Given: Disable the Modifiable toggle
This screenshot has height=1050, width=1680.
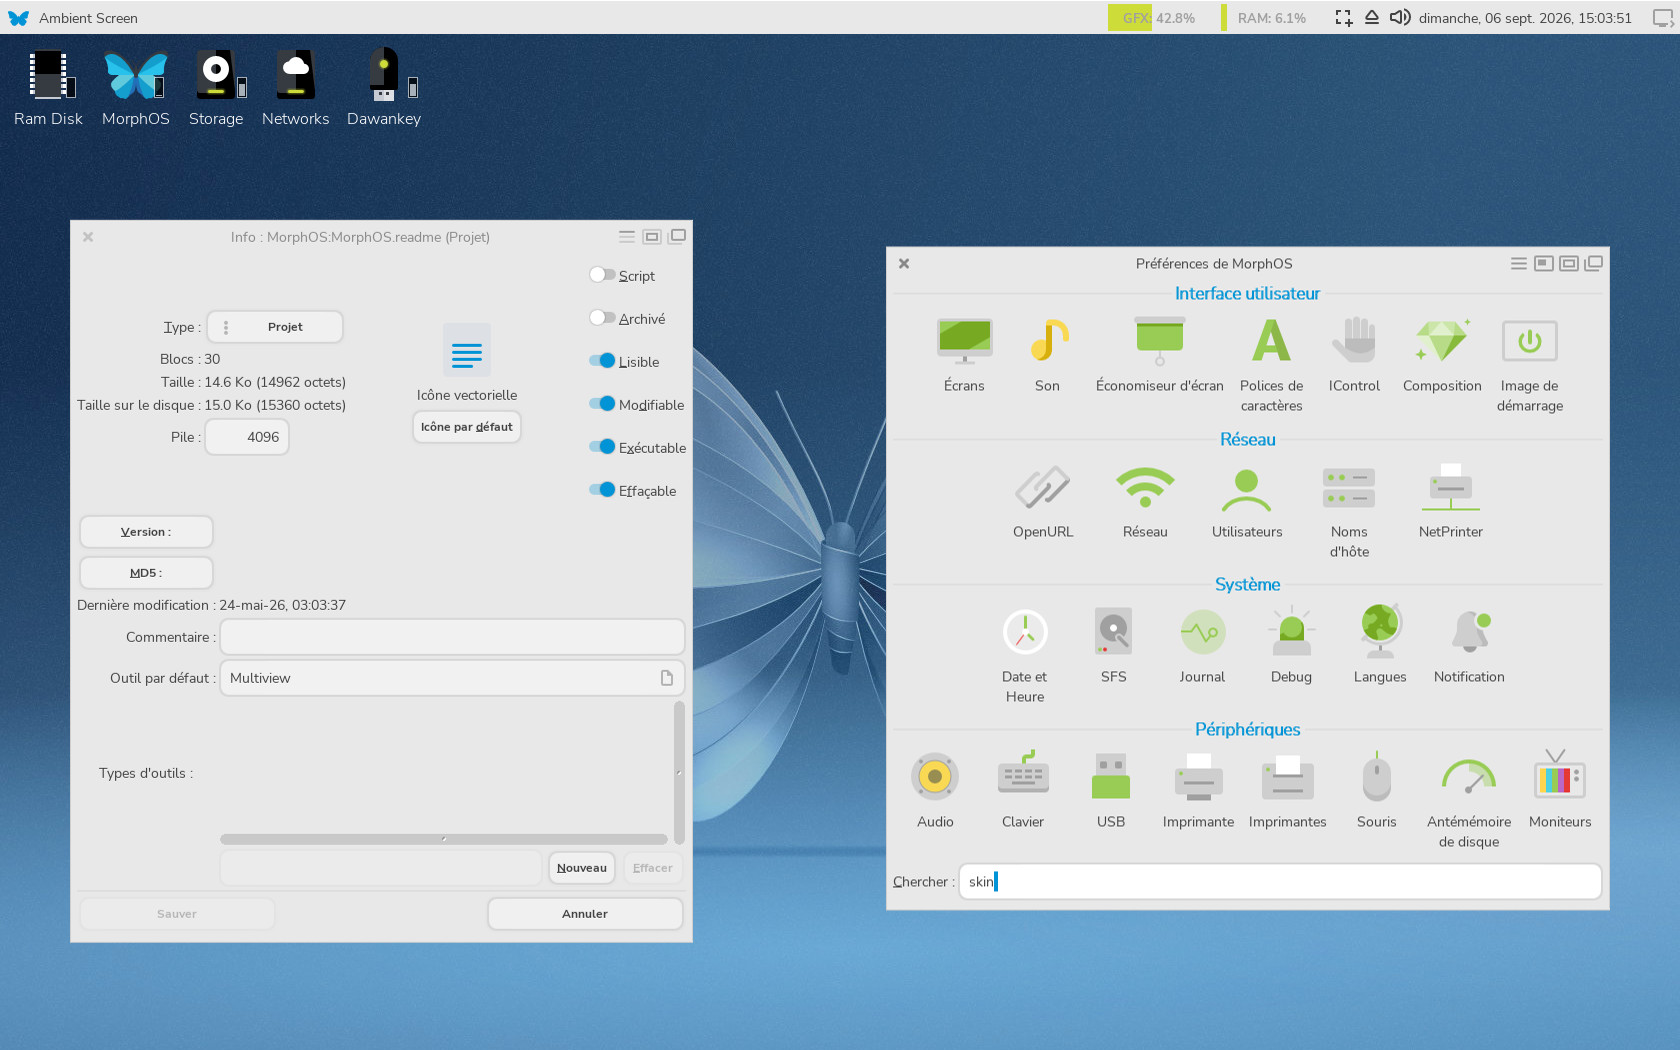Looking at the screenshot, I should click(x=602, y=404).
